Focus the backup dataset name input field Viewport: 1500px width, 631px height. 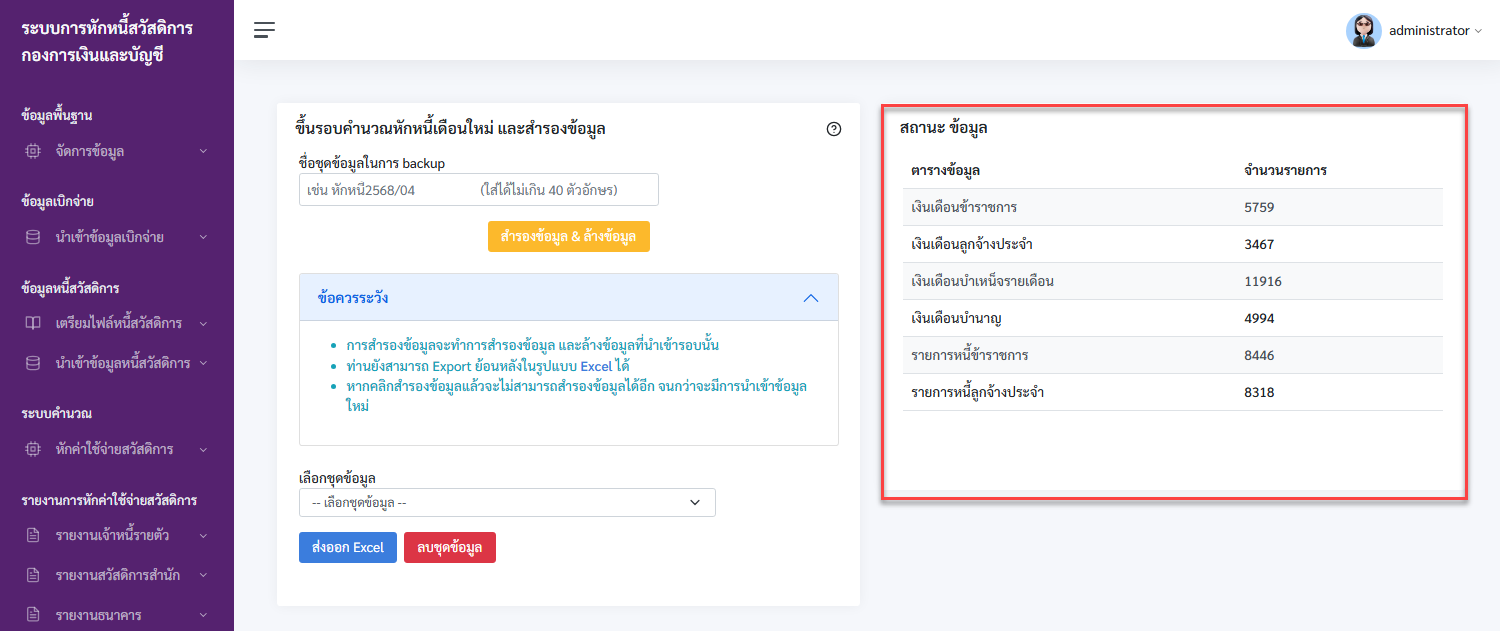click(479, 190)
